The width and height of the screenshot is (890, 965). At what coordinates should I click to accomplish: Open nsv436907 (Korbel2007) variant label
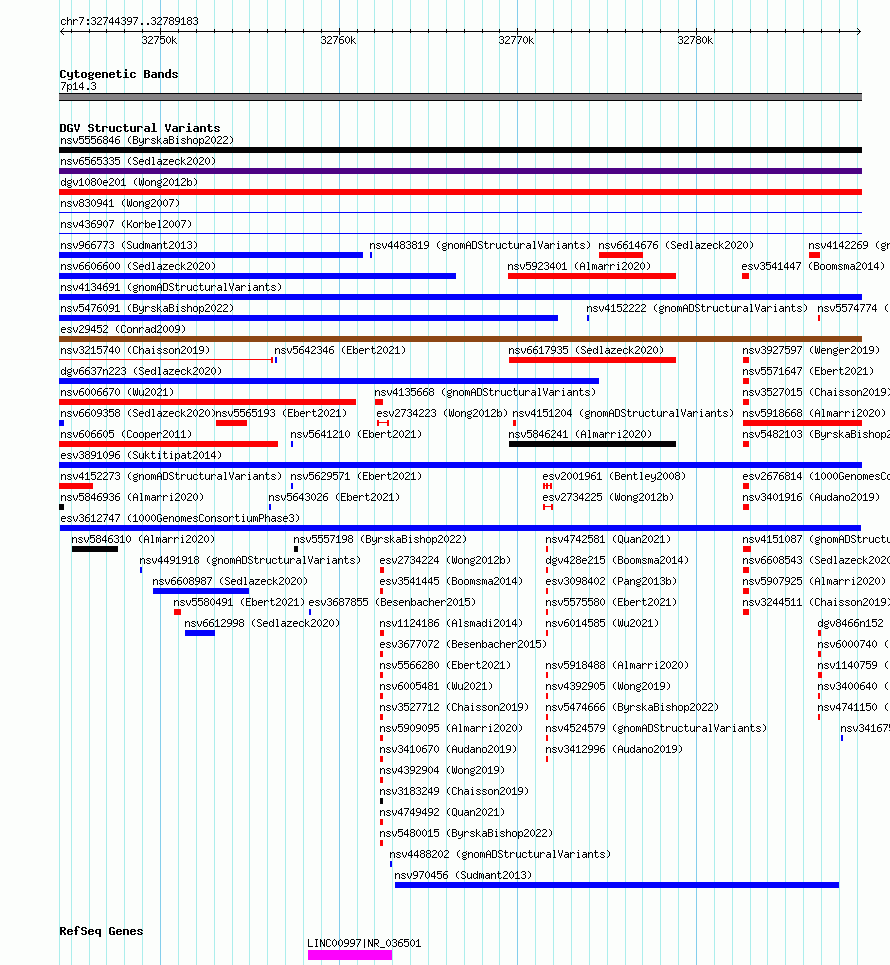[x=126, y=224]
